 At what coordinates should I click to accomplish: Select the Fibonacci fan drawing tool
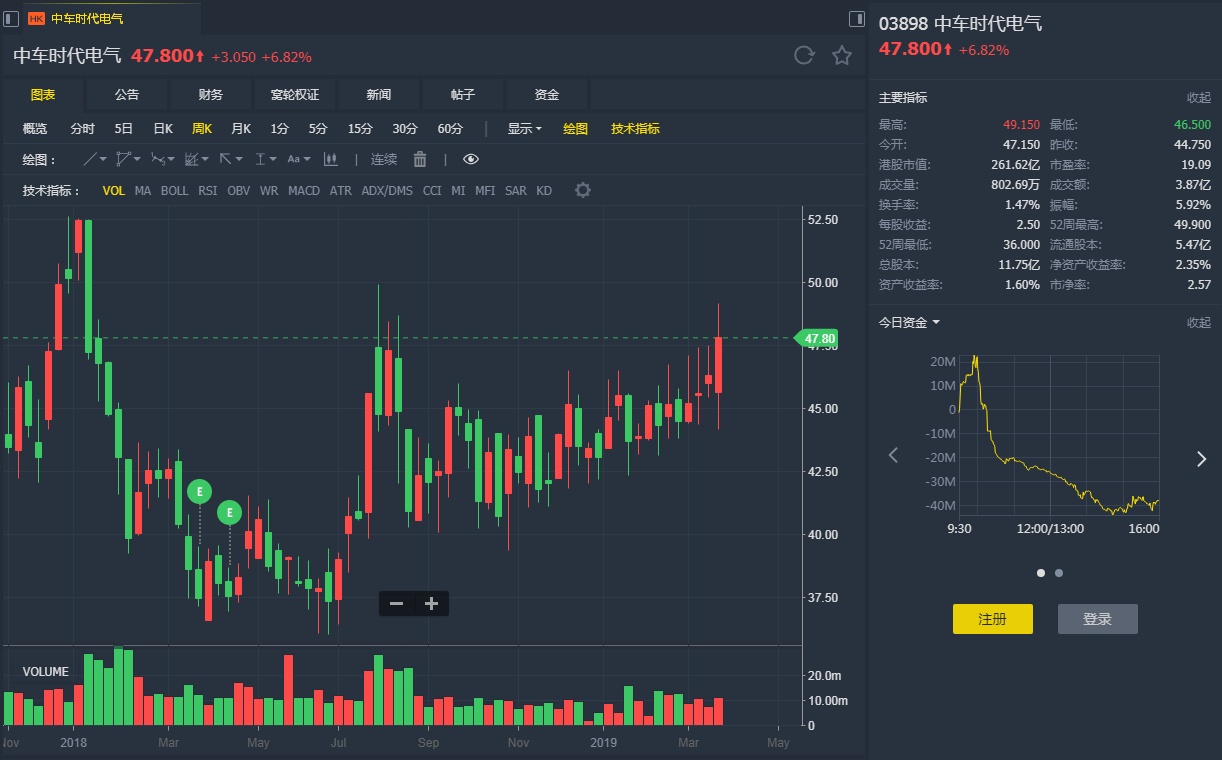coord(192,159)
